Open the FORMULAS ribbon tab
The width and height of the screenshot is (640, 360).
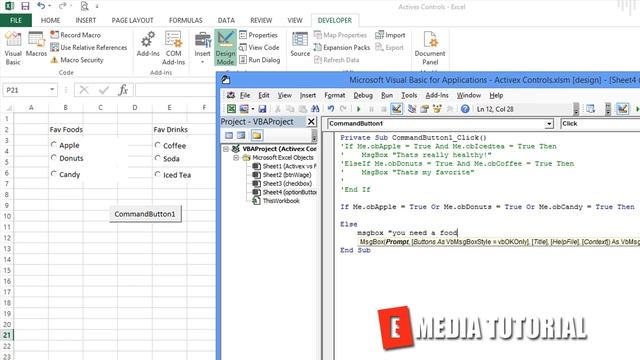186,20
